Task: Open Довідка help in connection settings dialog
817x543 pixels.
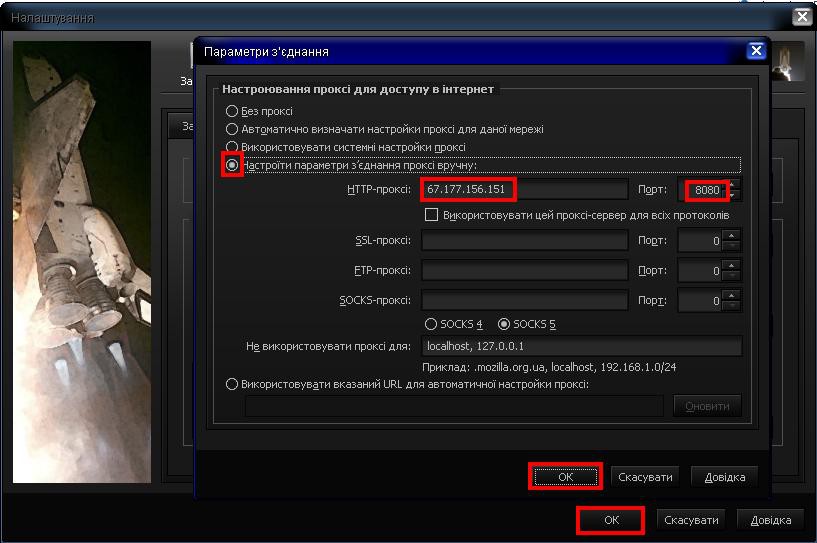Action: point(725,477)
